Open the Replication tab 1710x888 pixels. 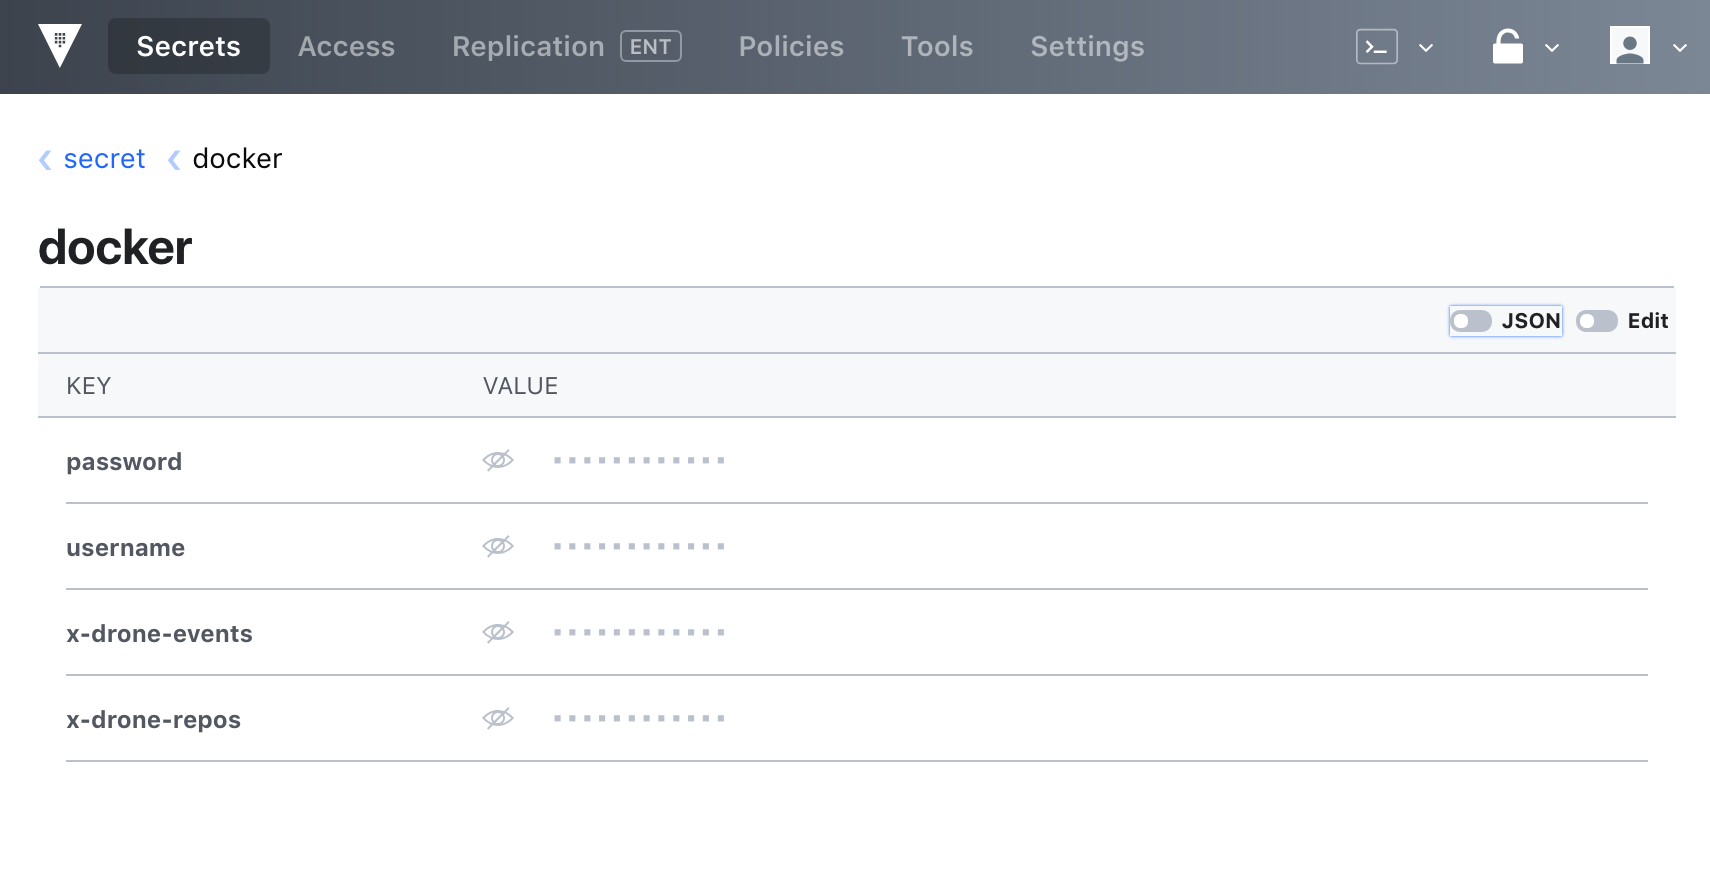pos(528,46)
